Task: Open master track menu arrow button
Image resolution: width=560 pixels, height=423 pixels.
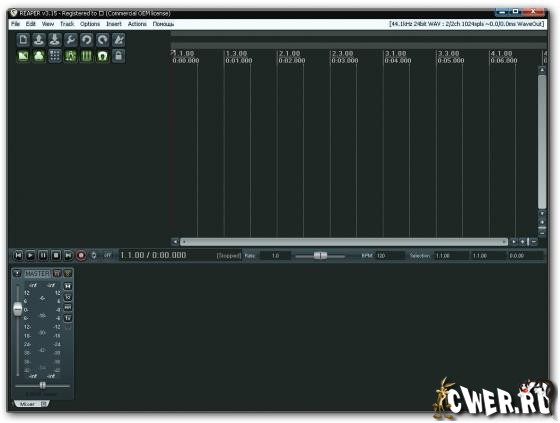Action: point(17,274)
